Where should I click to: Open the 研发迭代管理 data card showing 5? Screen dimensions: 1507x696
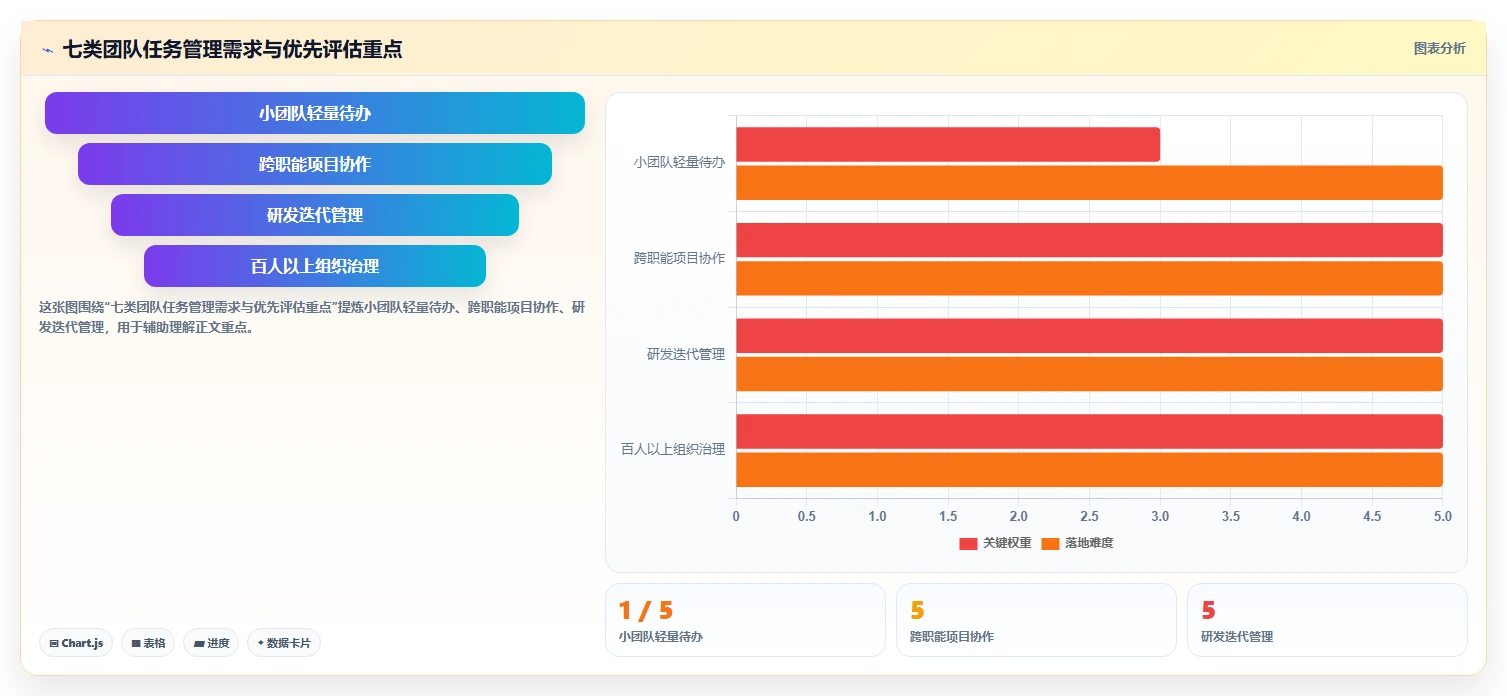click(1327, 620)
